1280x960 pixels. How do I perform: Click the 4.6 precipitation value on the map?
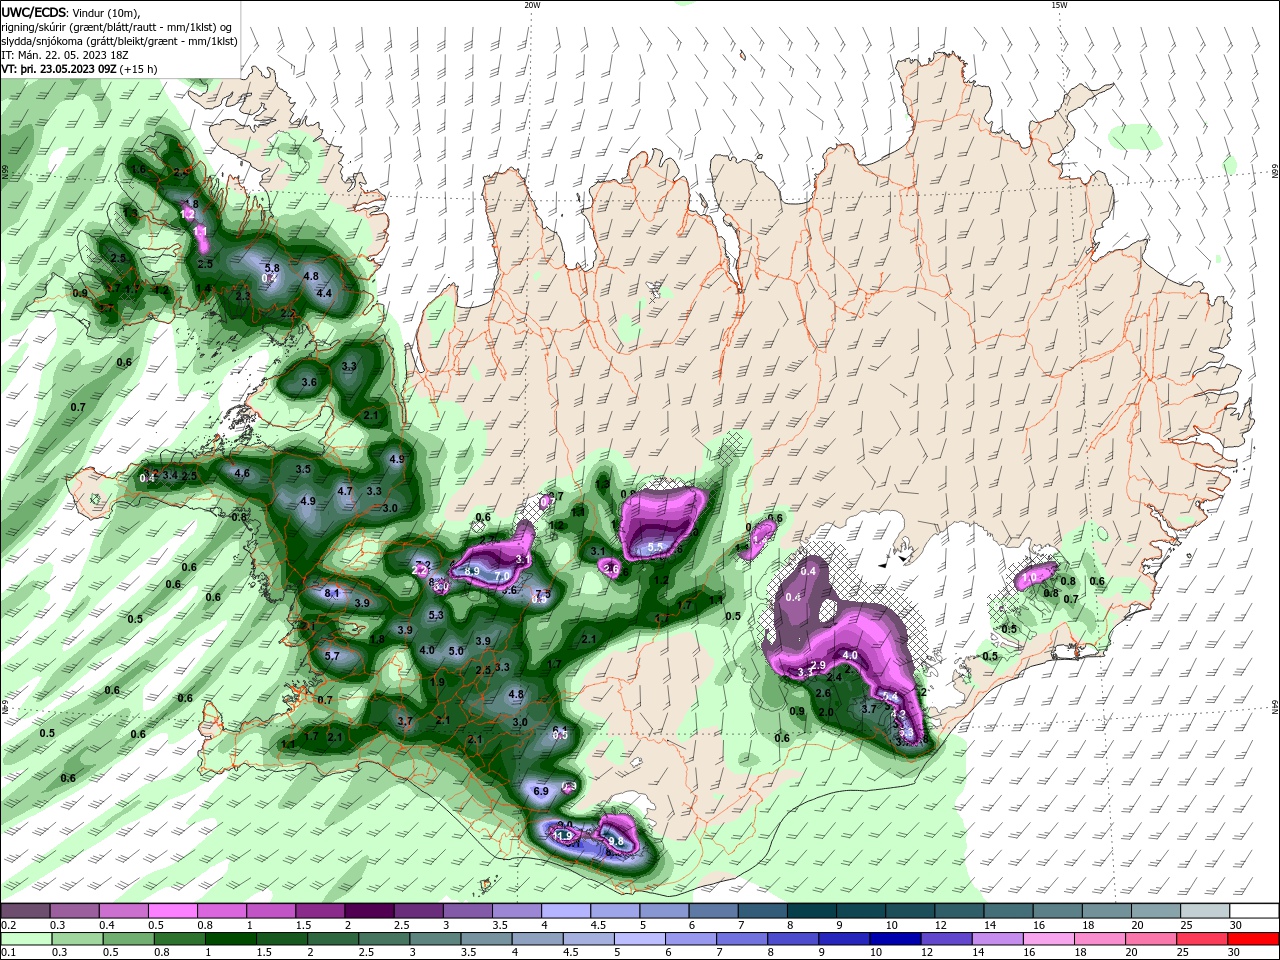(x=241, y=473)
